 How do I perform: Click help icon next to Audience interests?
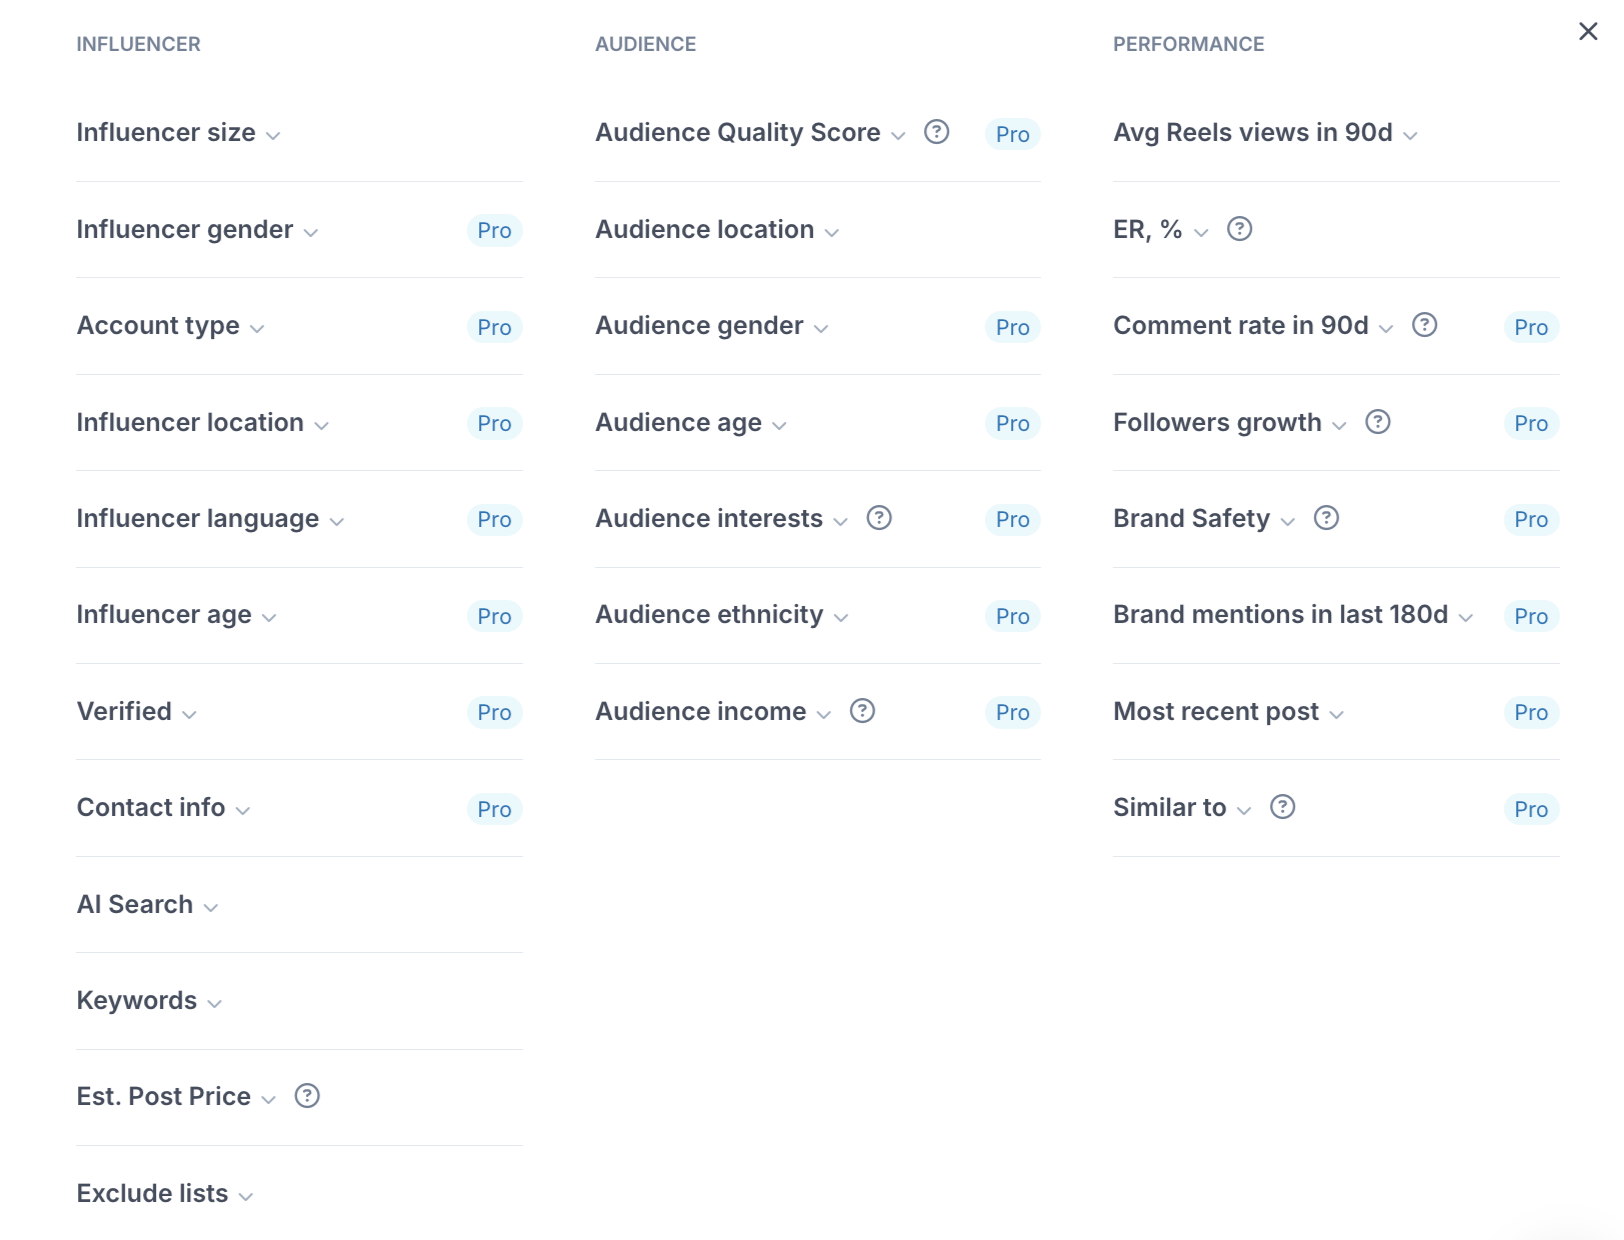[x=879, y=518]
